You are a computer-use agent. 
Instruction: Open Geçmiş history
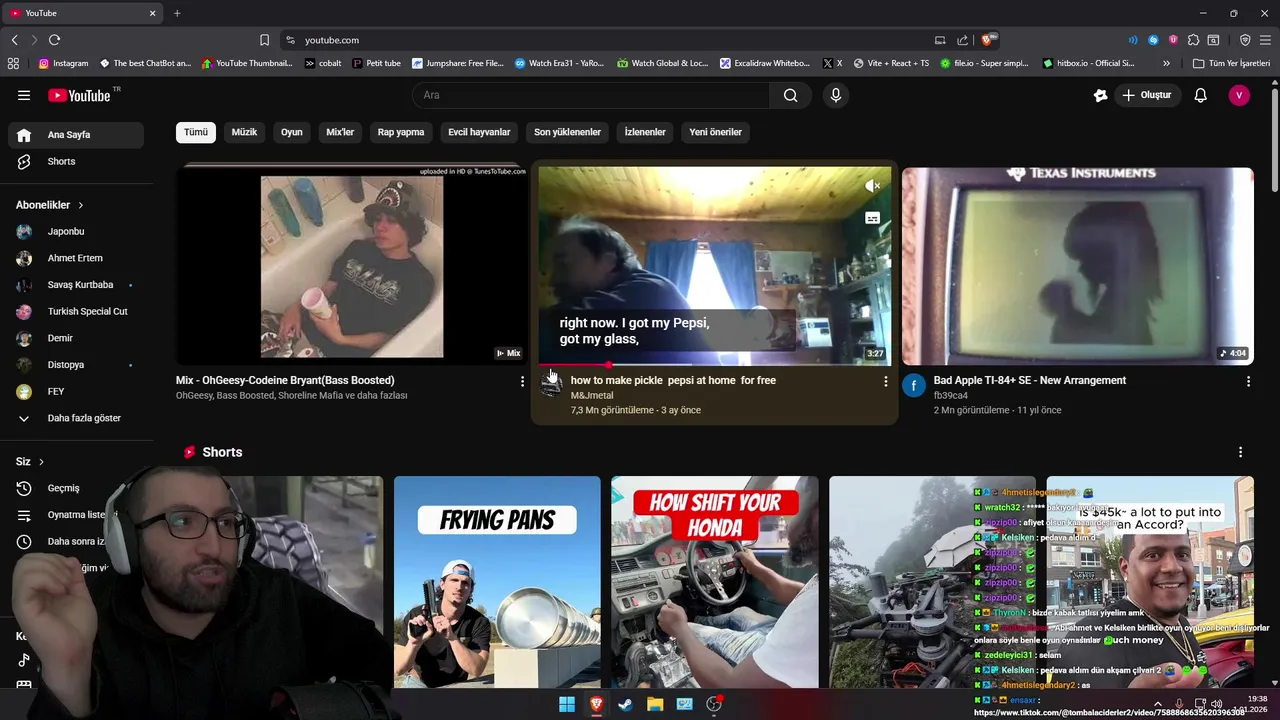pyautogui.click(x=76, y=488)
